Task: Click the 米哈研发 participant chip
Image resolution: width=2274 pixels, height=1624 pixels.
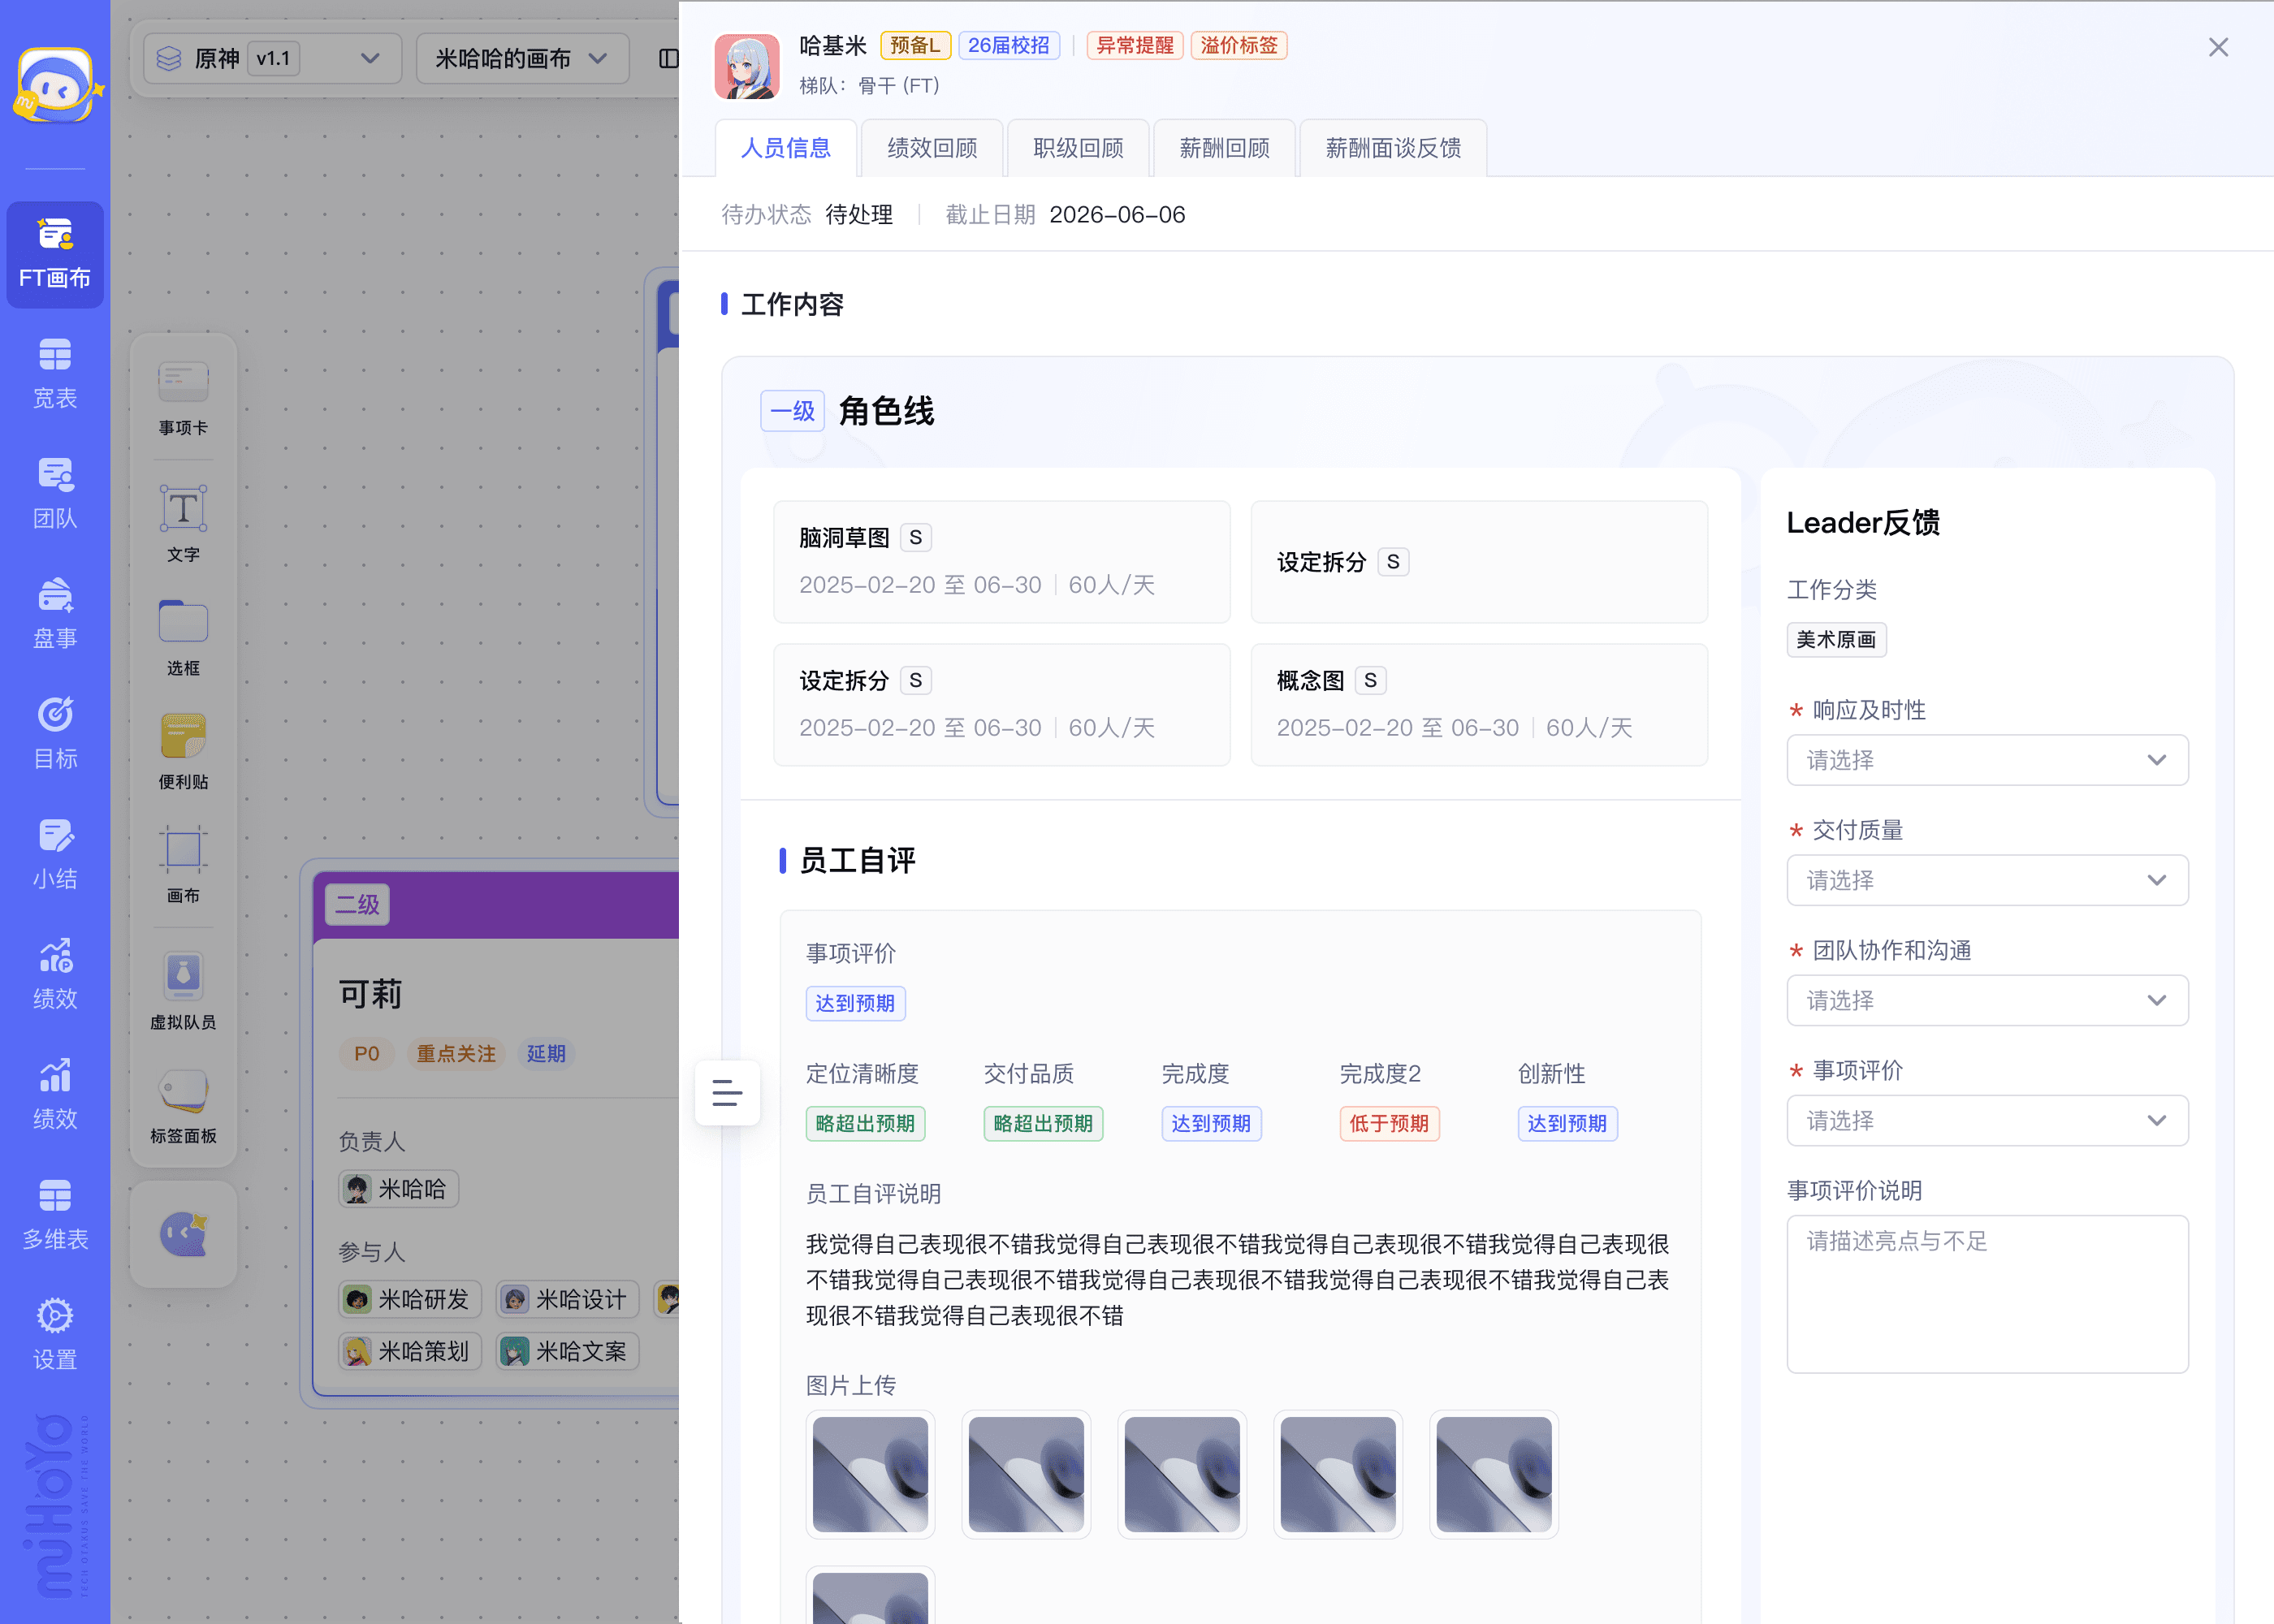Action: (x=410, y=1299)
